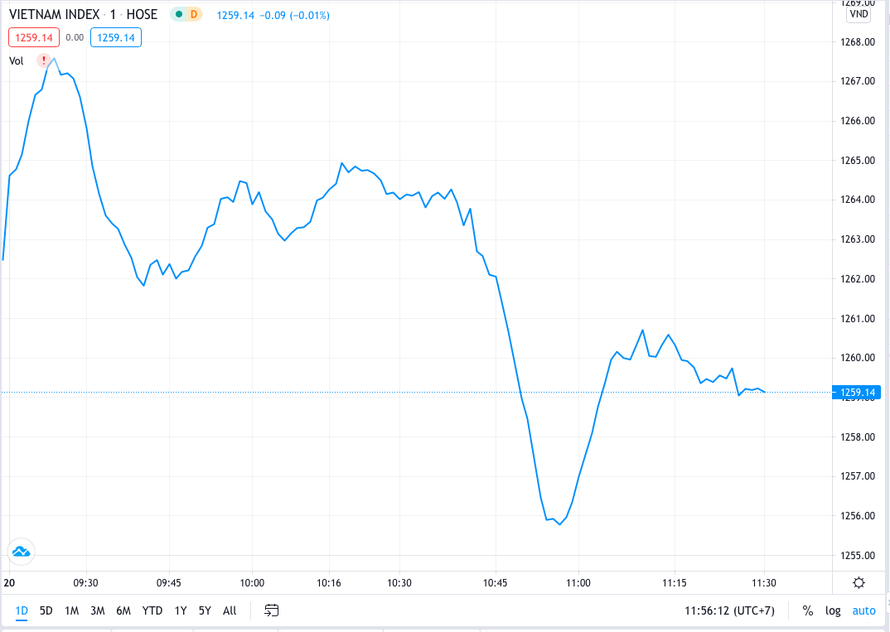Click the TradingView logo on chart
The width and height of the screenshot is (890, 632).
click(20, 551)
